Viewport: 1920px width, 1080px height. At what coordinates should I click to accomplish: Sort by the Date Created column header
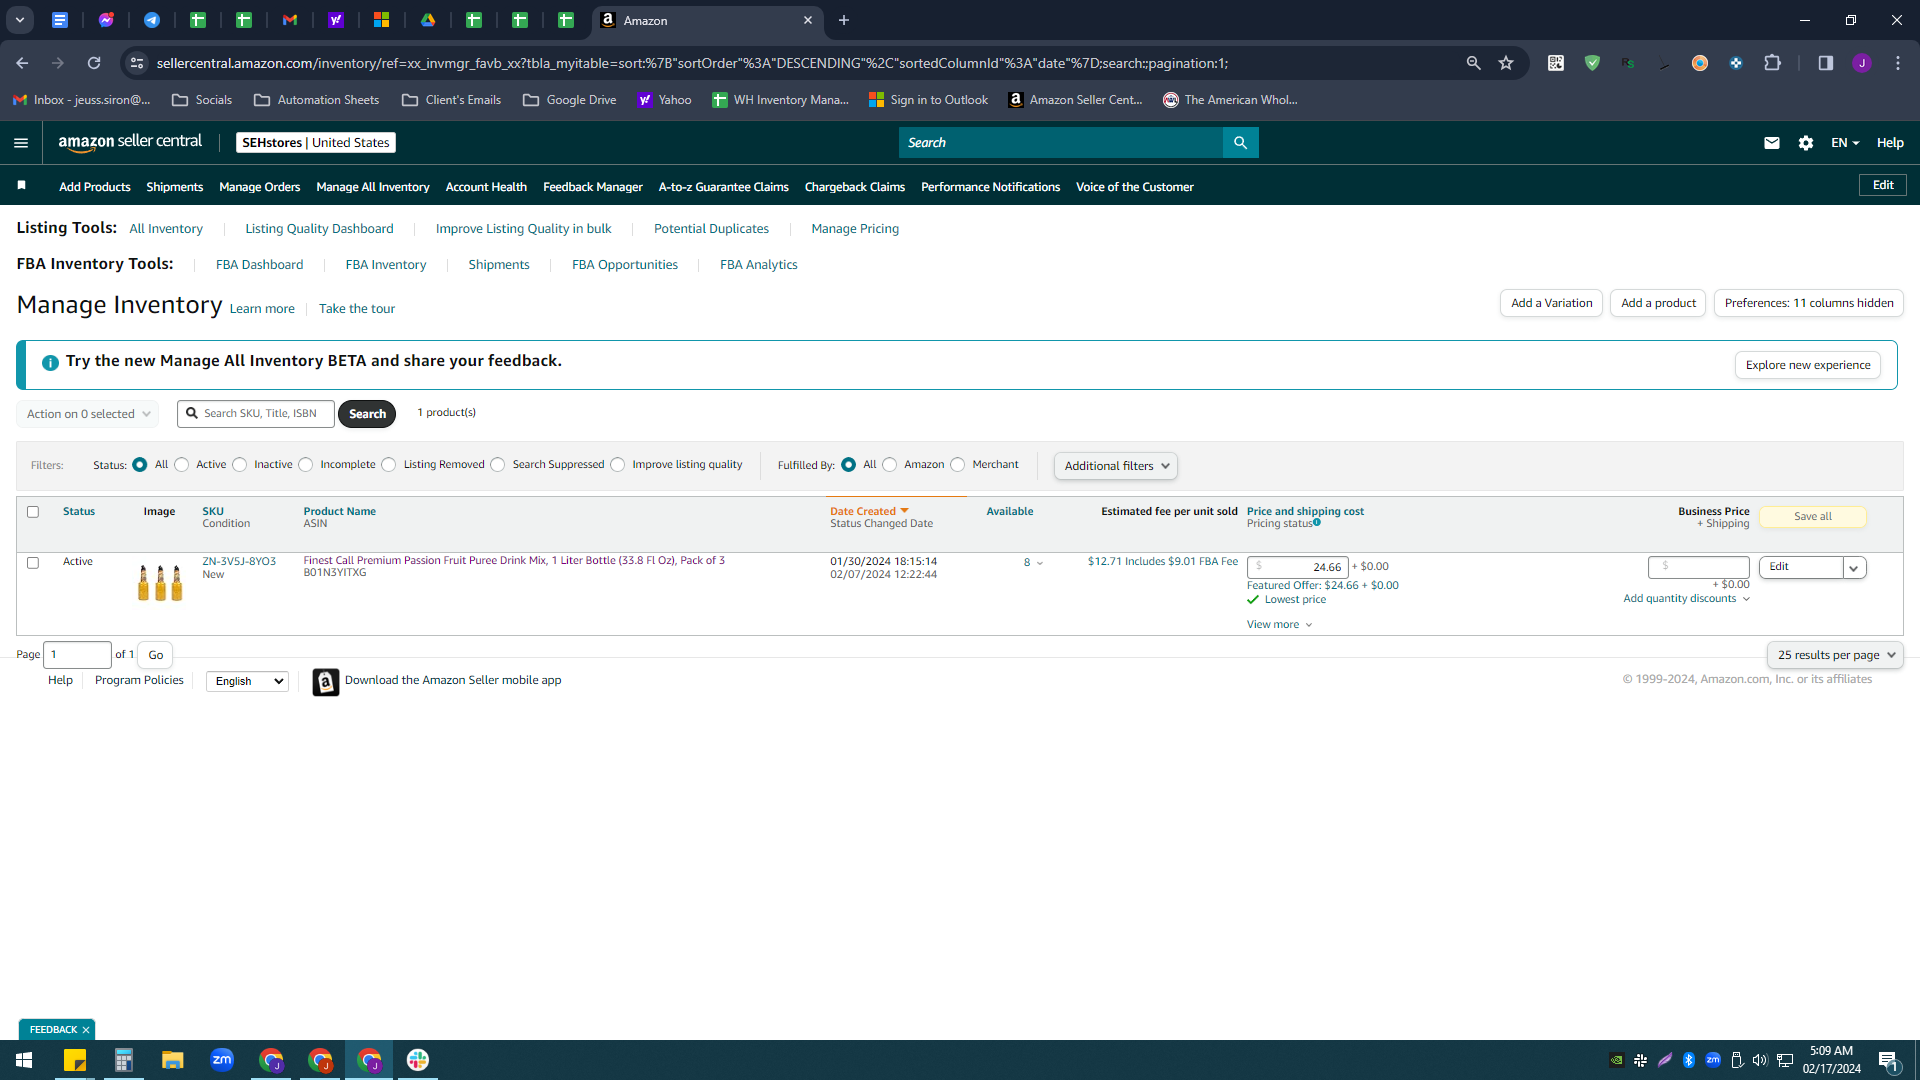click(x=869, y=512)
